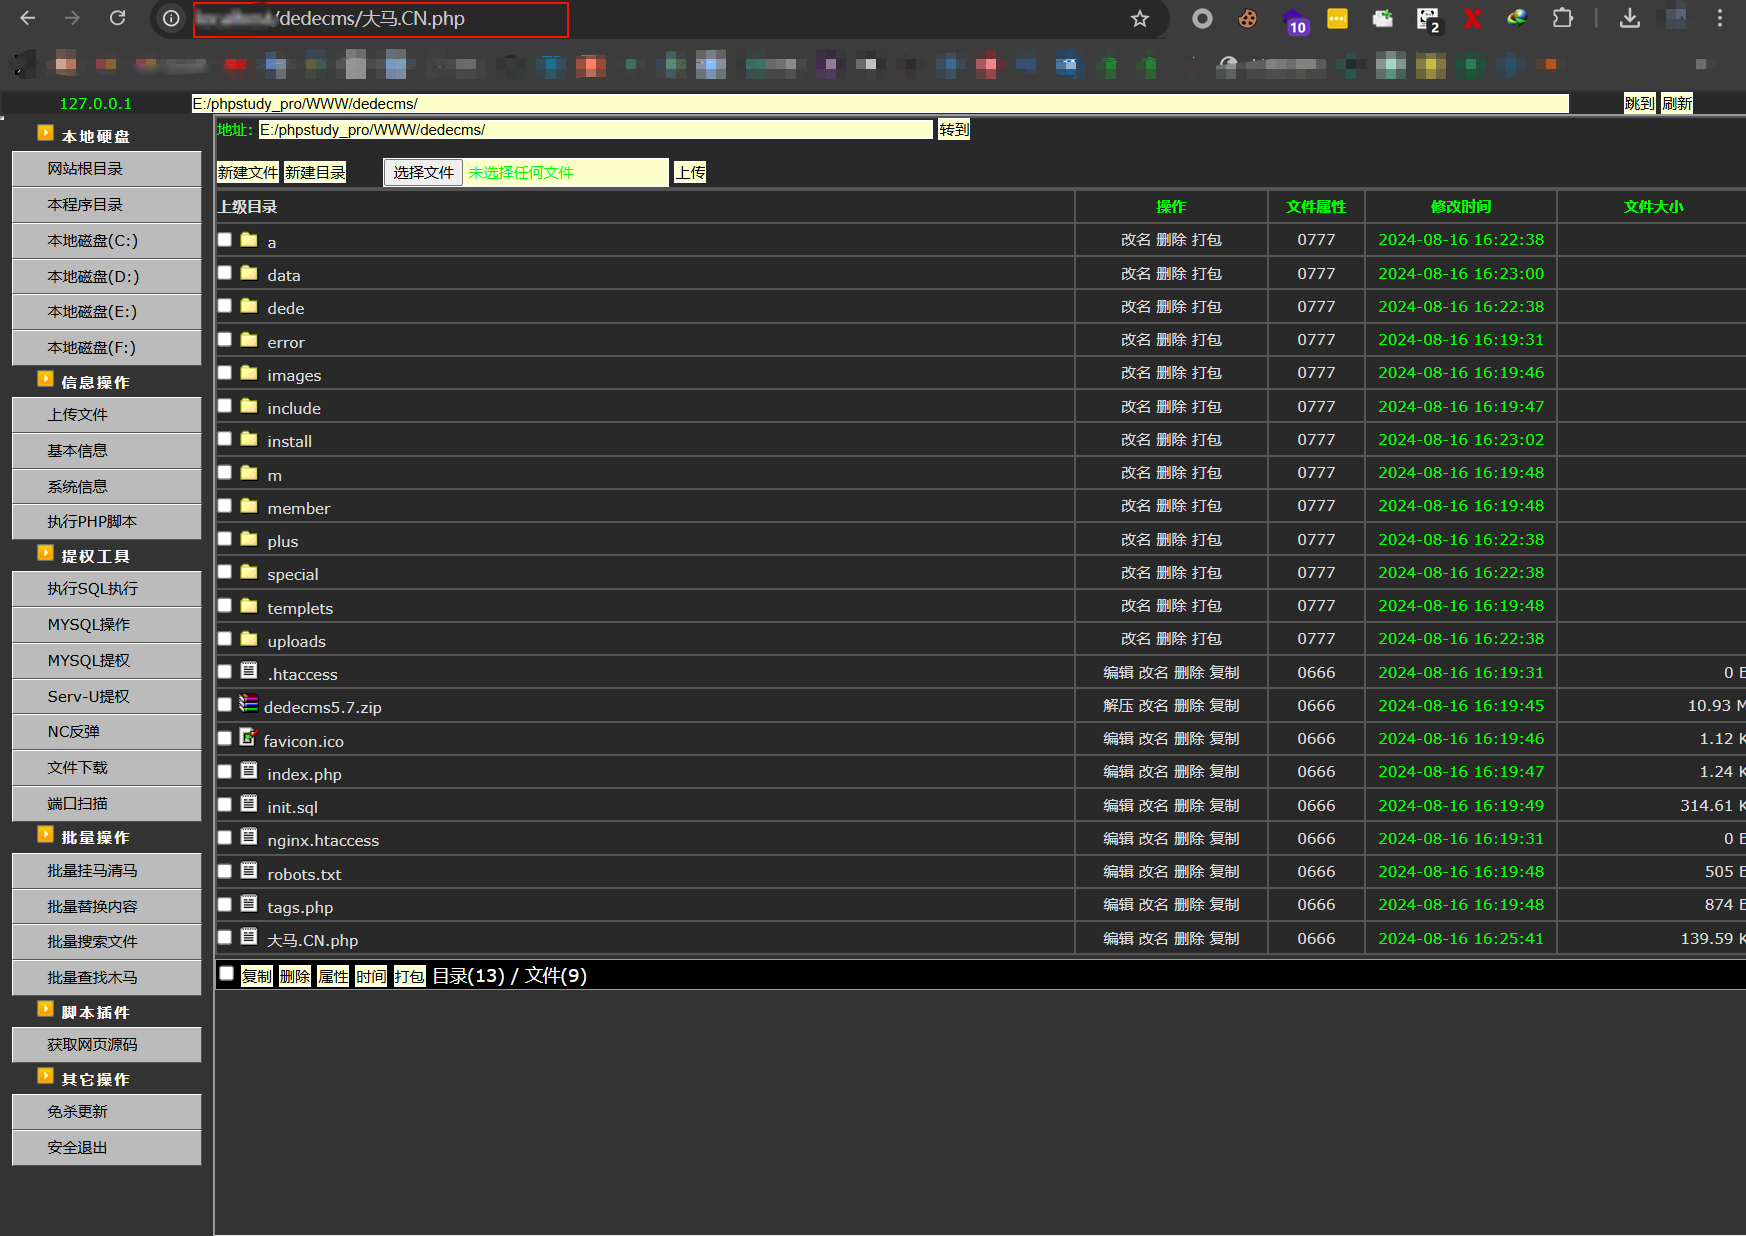Collapse the 其它操作 sidebar section
Image resolution: width=1746 pixels, height=1236 pixels.
click(95, 1079)
